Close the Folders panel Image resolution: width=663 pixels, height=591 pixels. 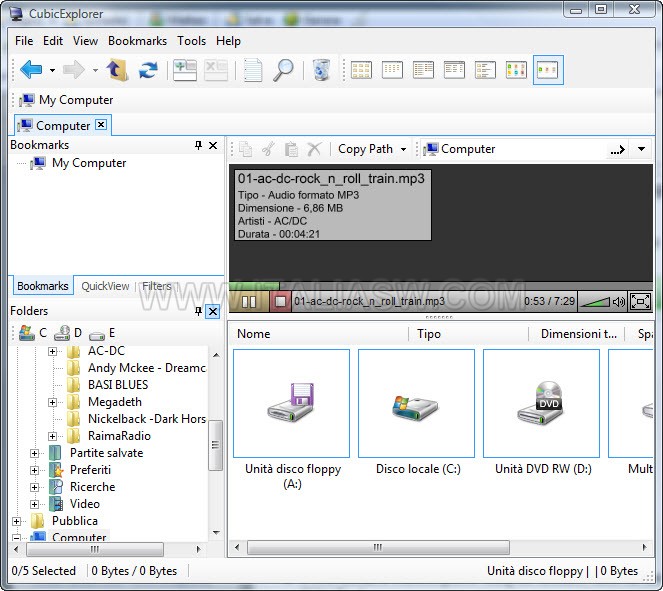tap(213, 312)
